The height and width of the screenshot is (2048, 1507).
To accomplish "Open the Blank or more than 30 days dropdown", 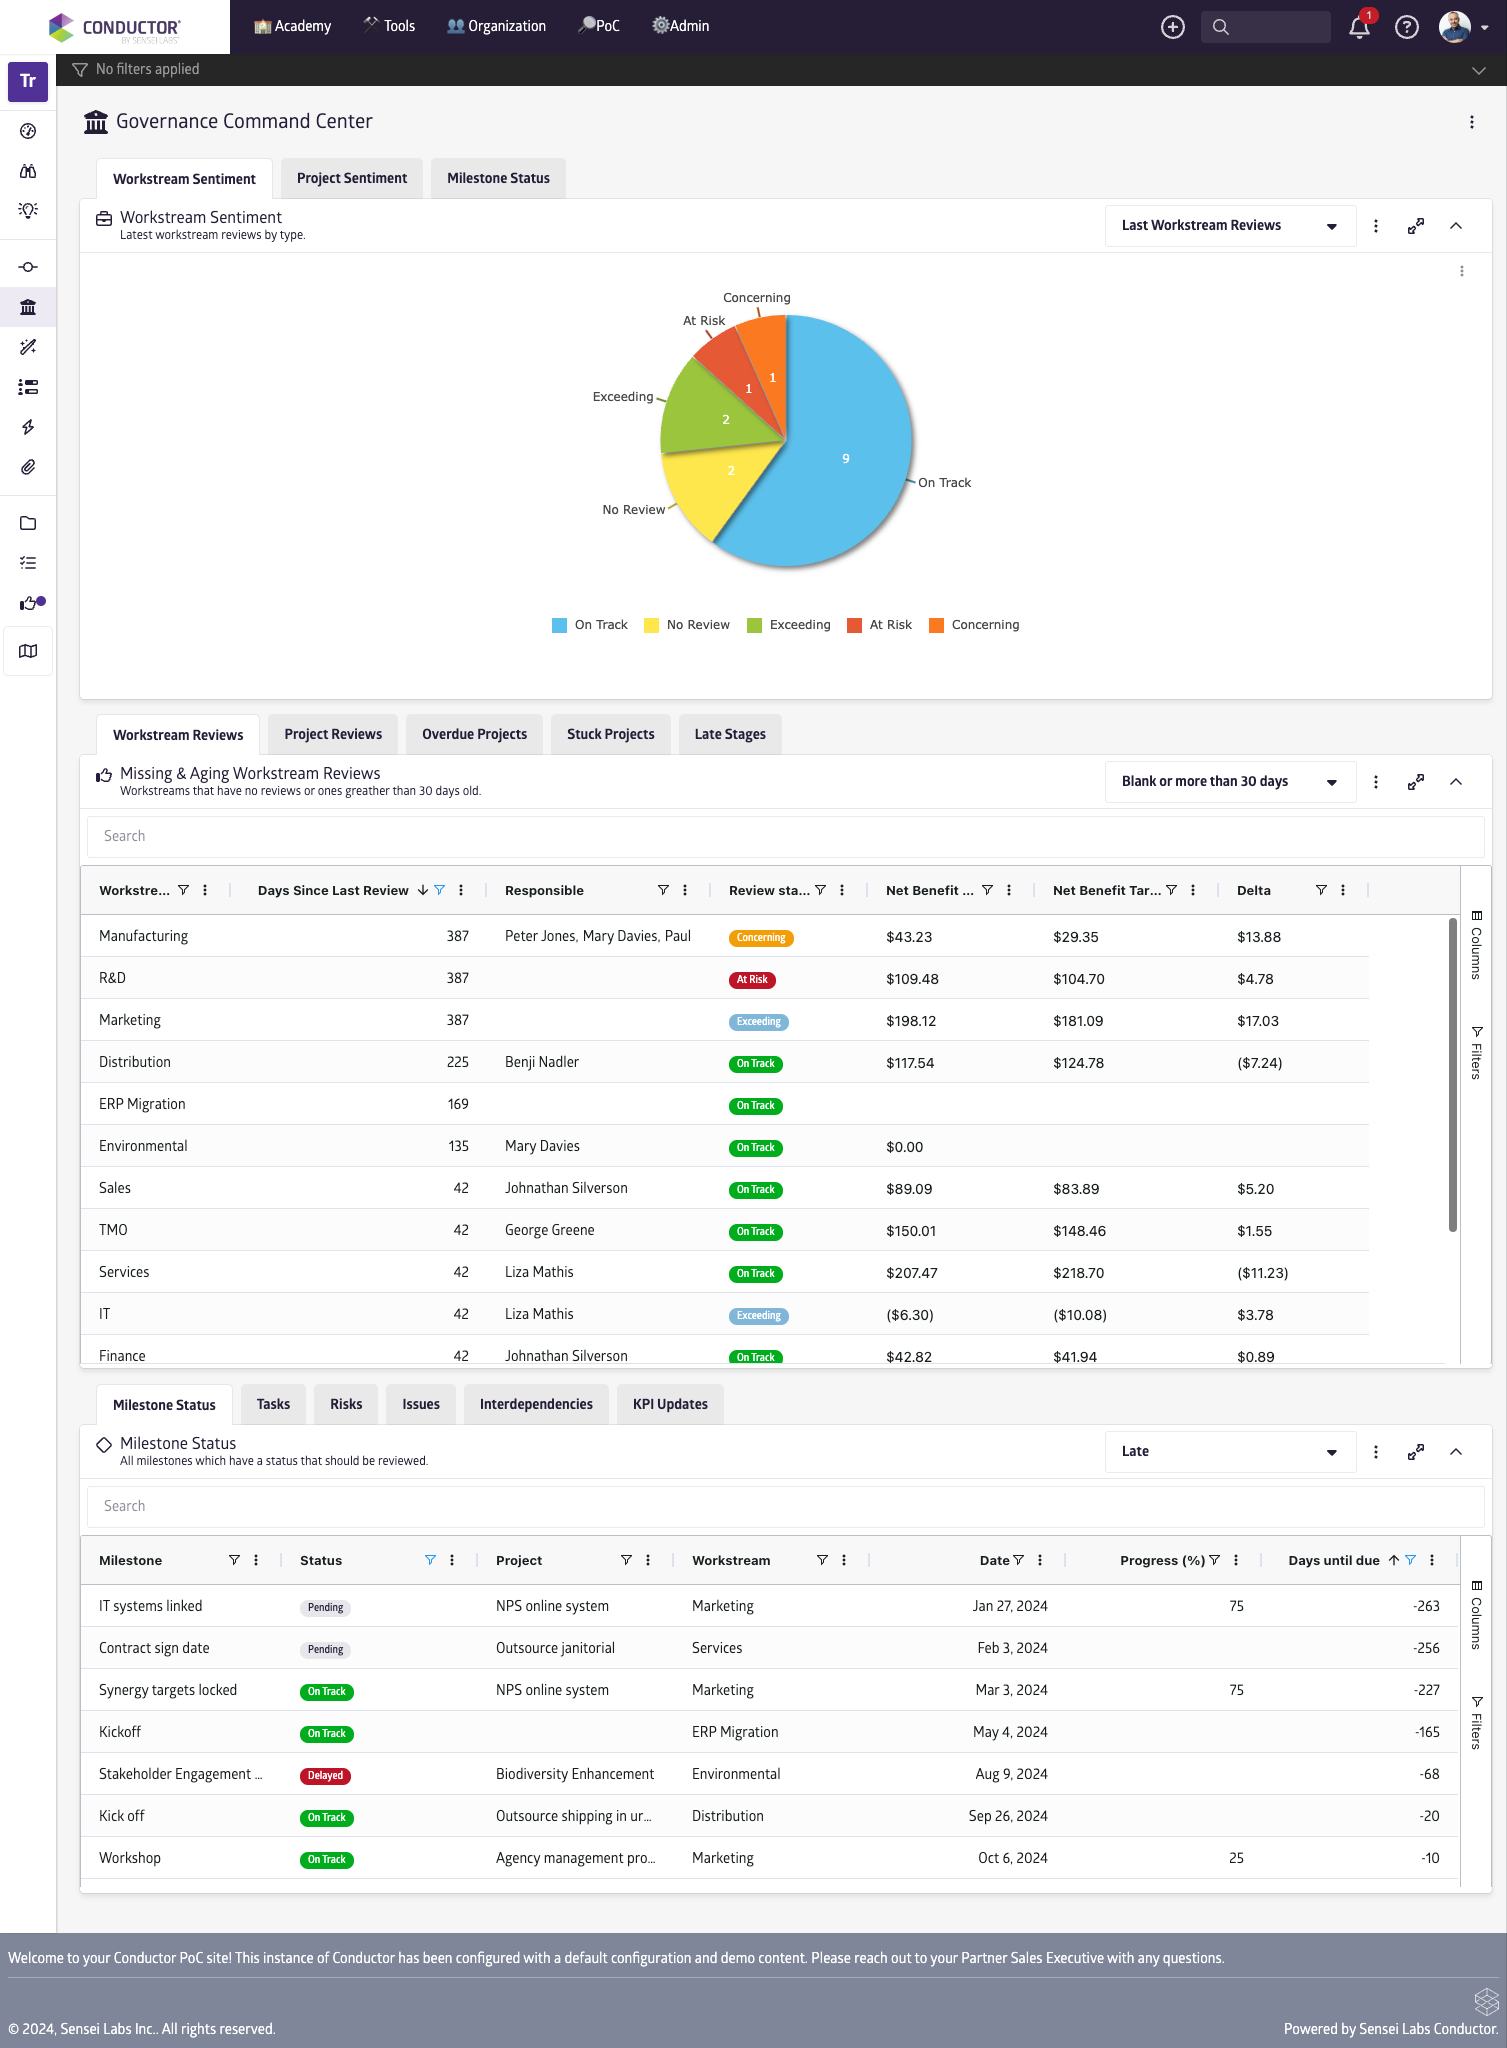I will (x=1229, y=782).
